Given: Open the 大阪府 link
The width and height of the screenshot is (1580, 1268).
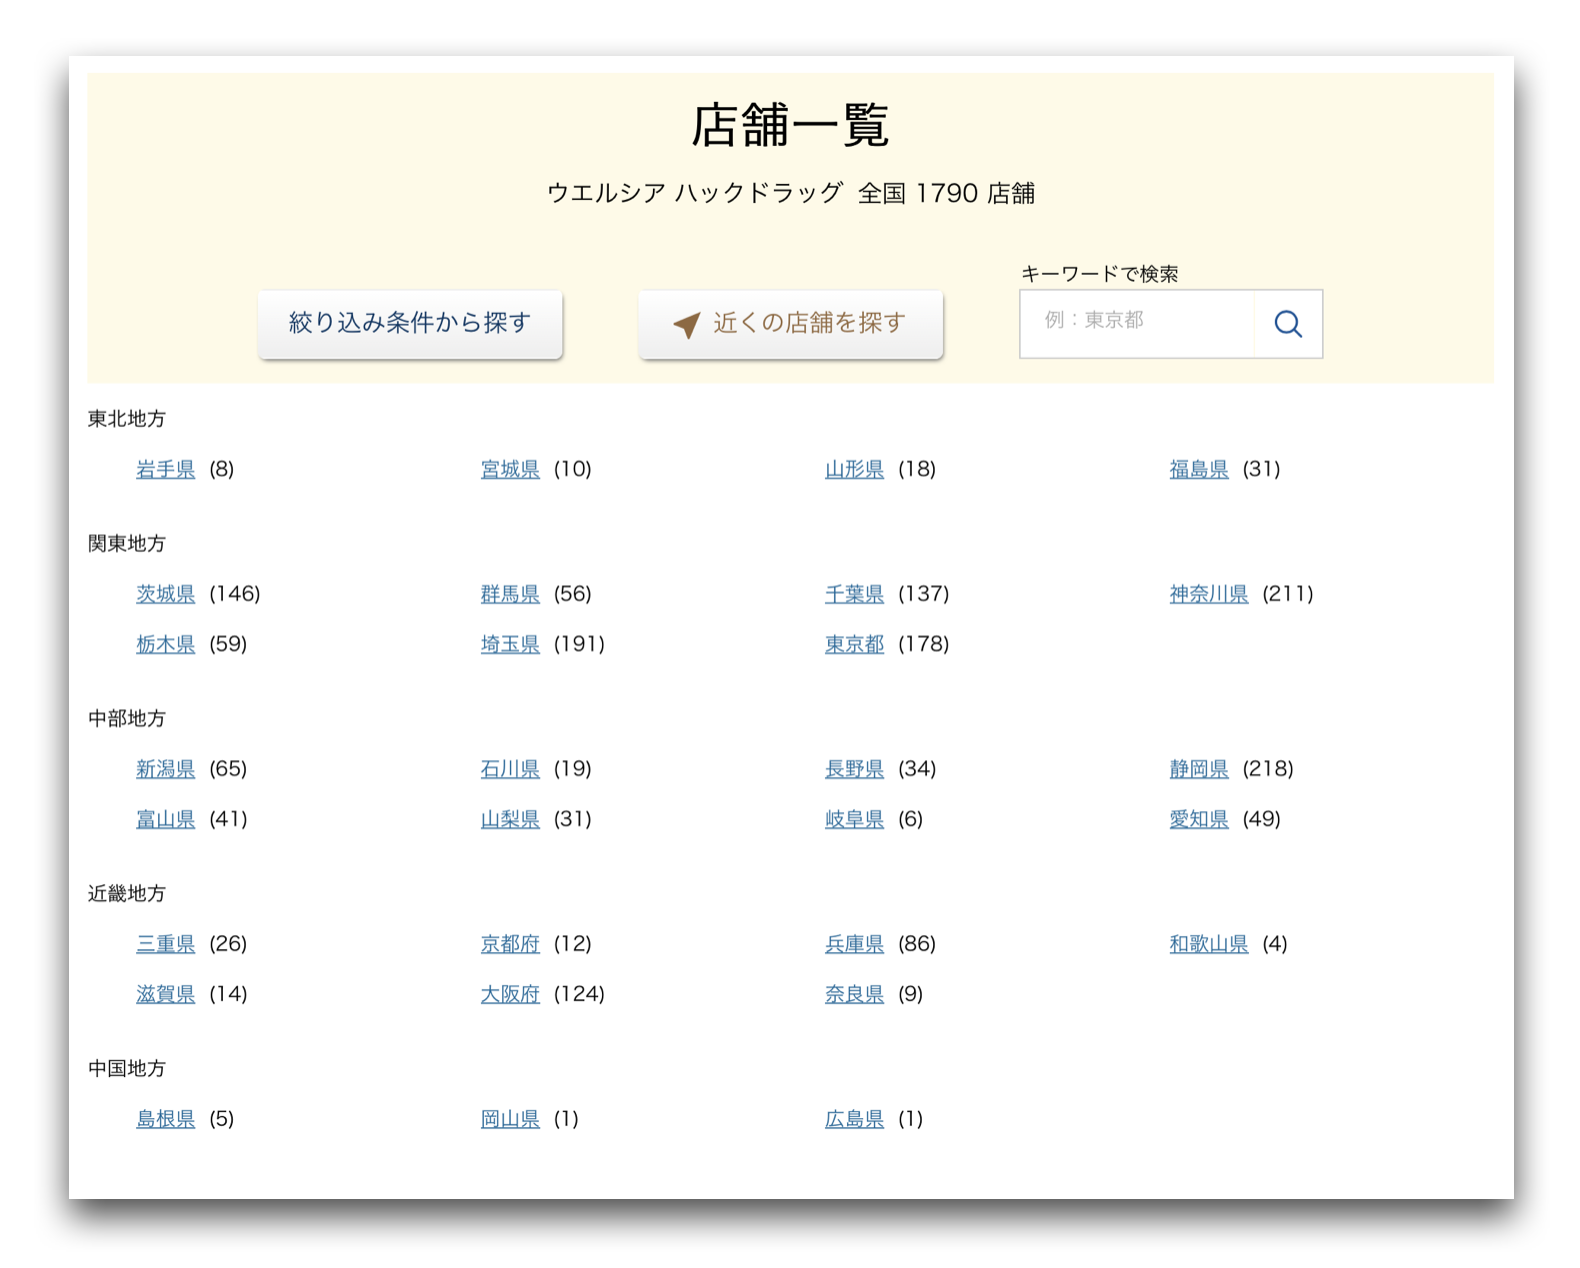Looking at the screenshot, I should pos(510,994).
